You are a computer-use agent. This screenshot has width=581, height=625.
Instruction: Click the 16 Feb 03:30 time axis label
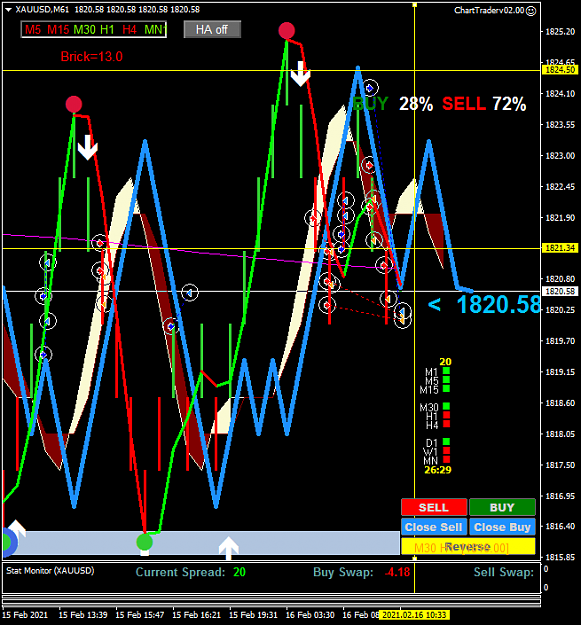tap(310, 615)
